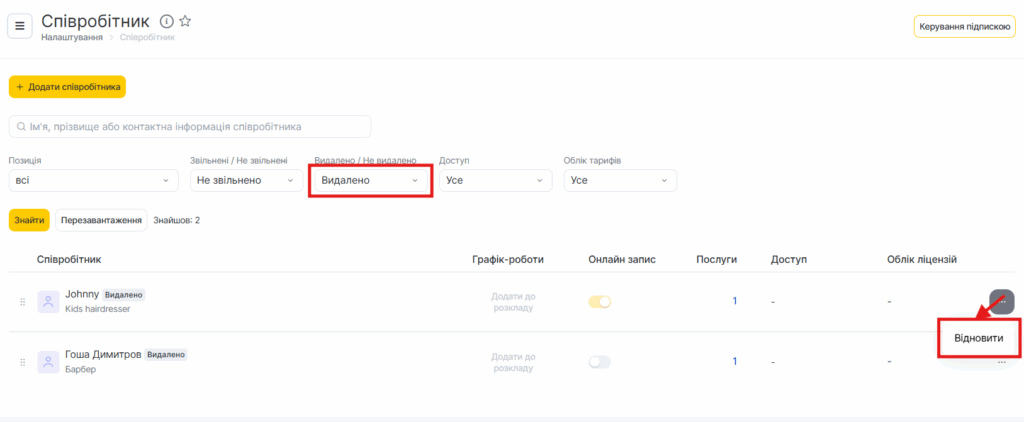
Task: Select Відновити from context menu
Action: [979, 338]
